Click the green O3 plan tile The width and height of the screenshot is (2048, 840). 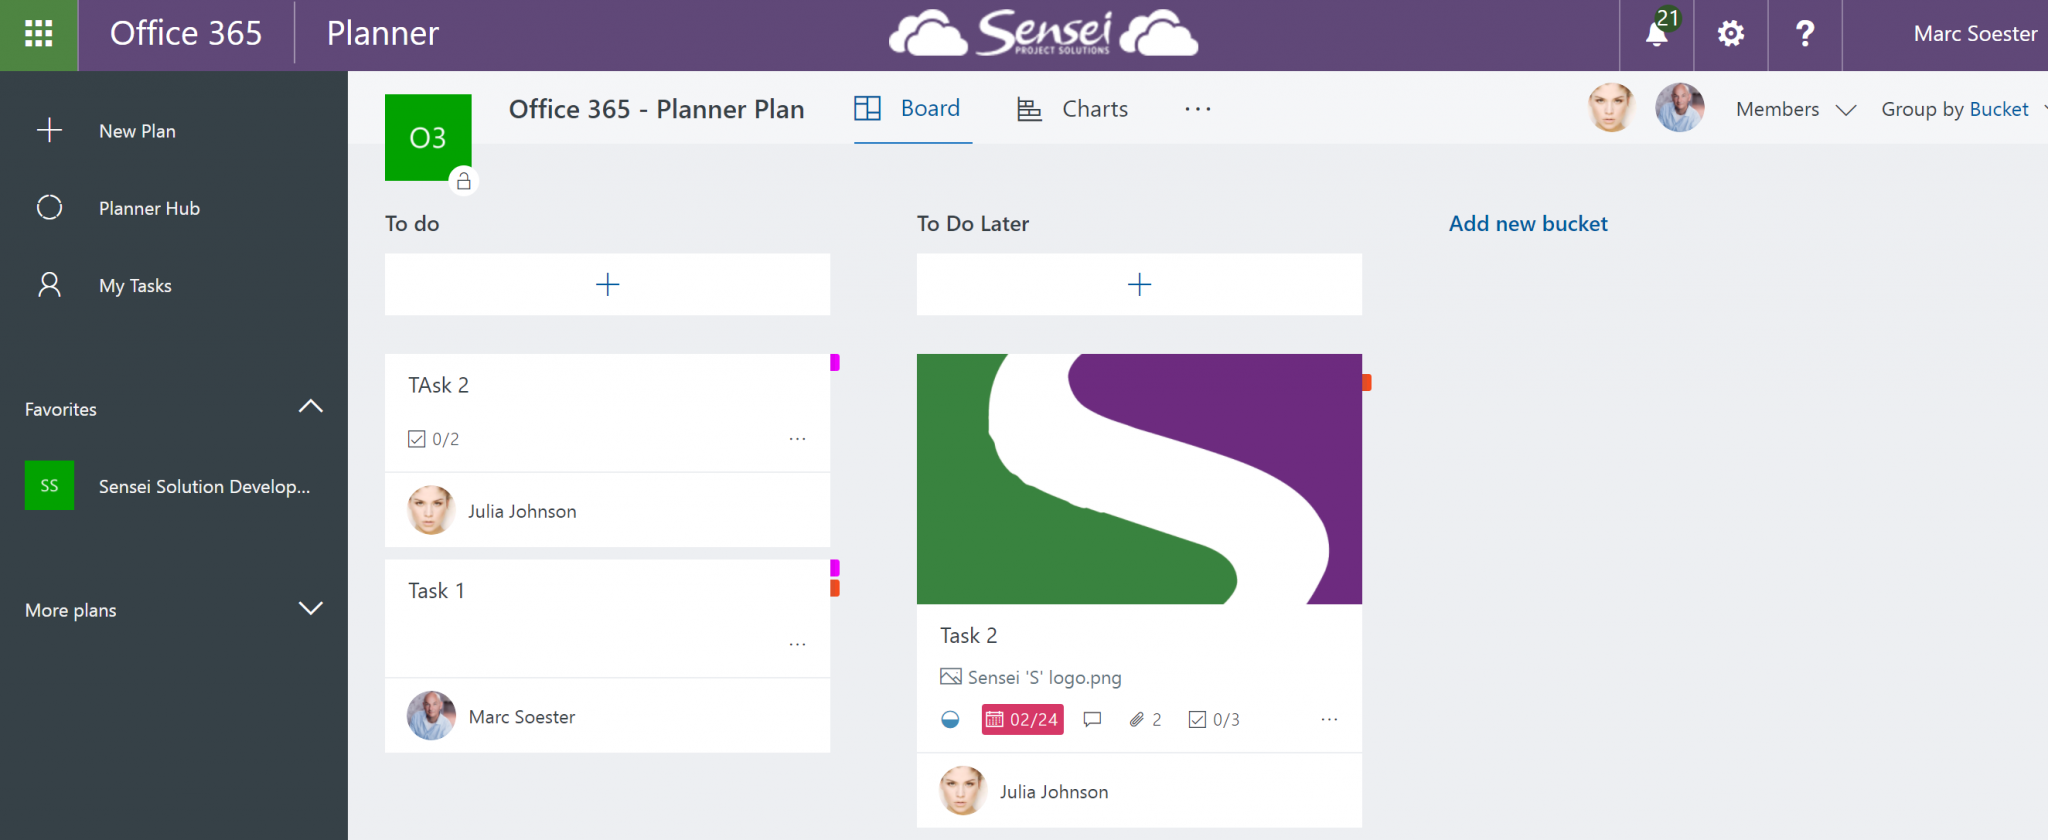428,137
